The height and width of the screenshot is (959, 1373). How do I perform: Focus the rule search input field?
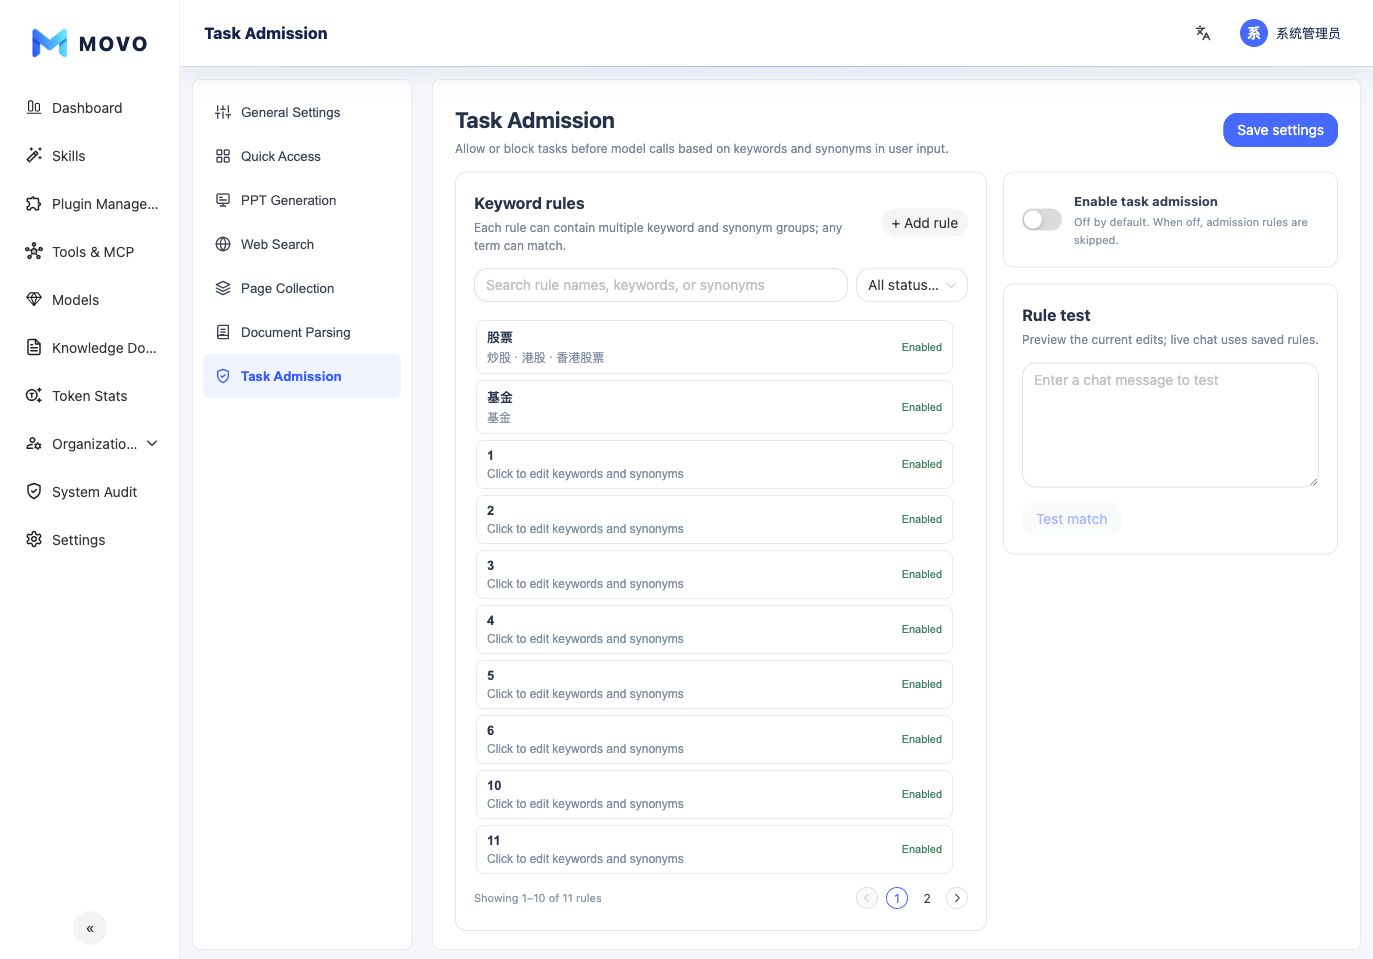click(661, 285)
